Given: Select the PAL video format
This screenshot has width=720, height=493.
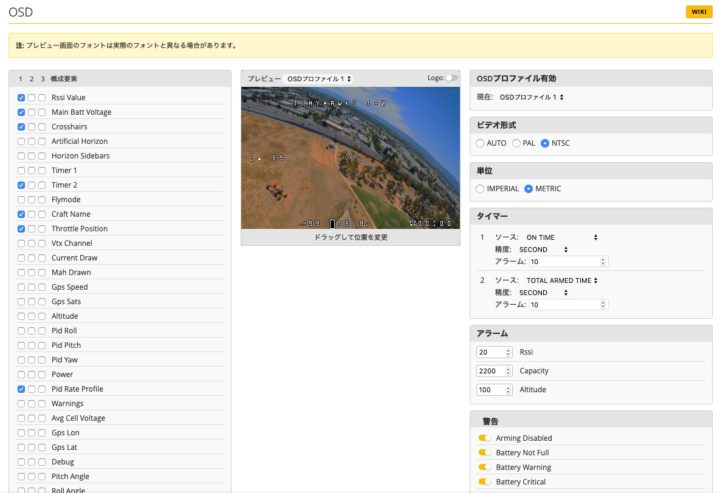Looking at the screenshot, I should coord(517,143).
